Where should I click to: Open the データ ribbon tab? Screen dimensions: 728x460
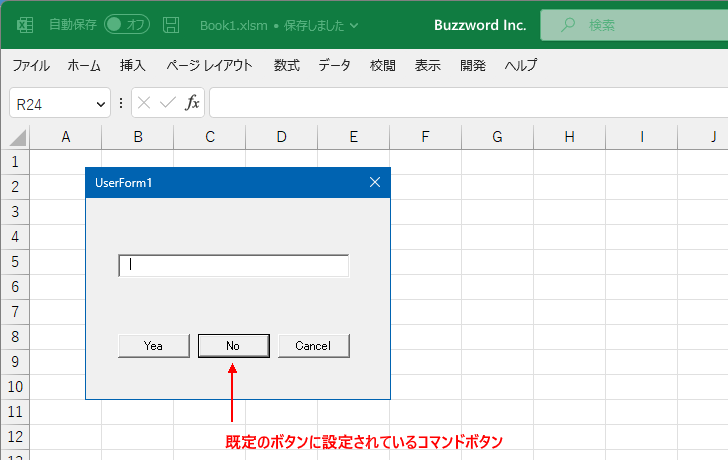click(x=334, y=65)
